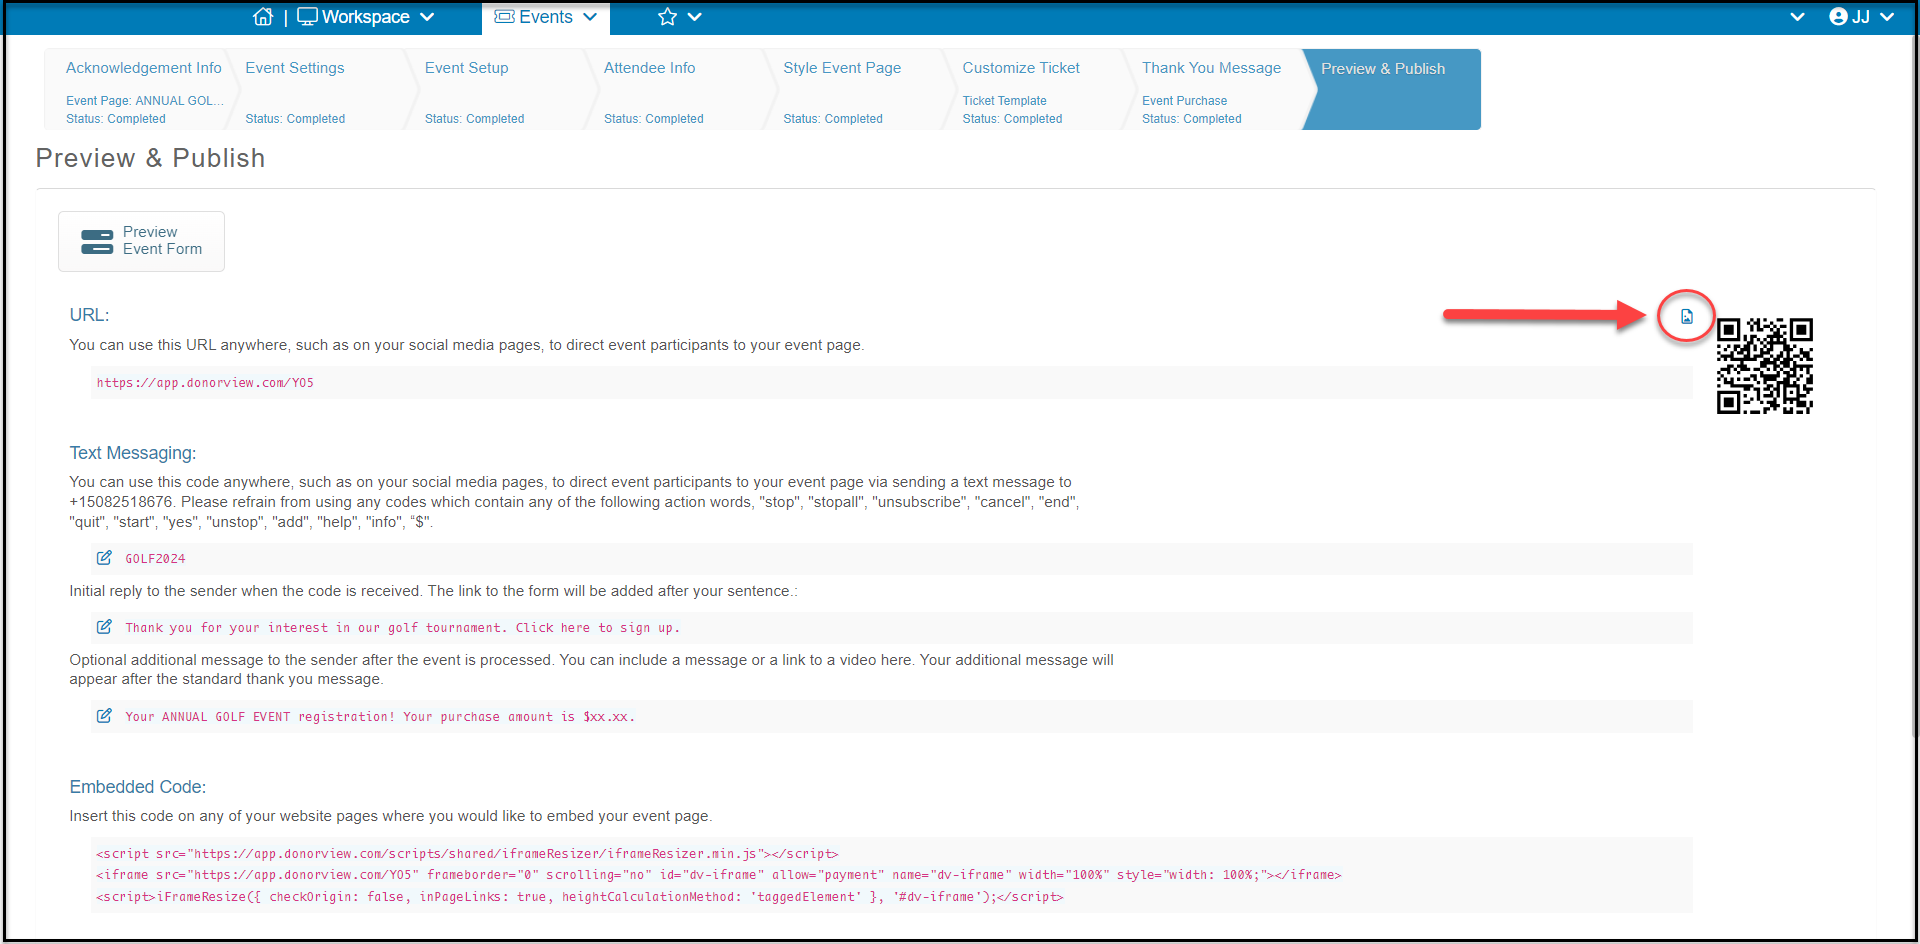The width and height of the screenshot is (1920, 944).
Task: Open the Style Event Page step
Action: [852, 89]
